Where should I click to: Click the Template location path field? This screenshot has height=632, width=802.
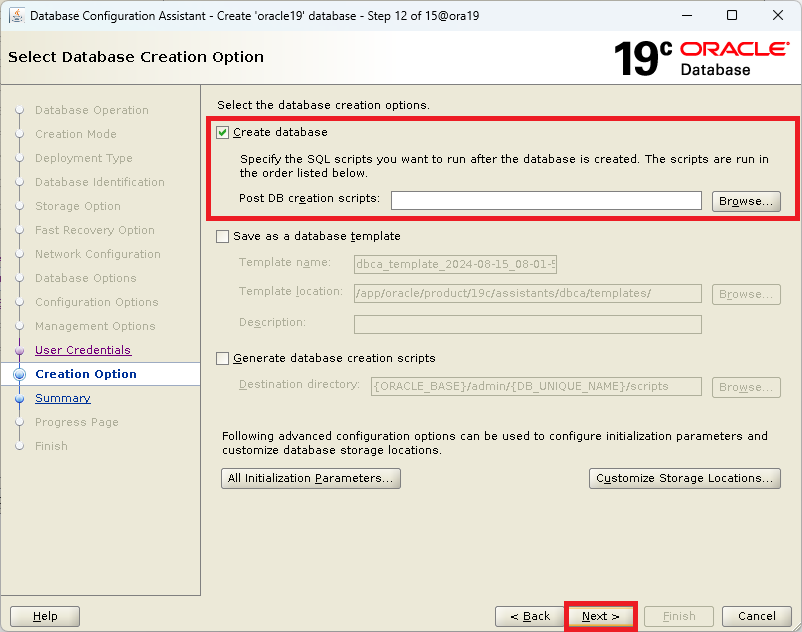[x=528, y=294]
